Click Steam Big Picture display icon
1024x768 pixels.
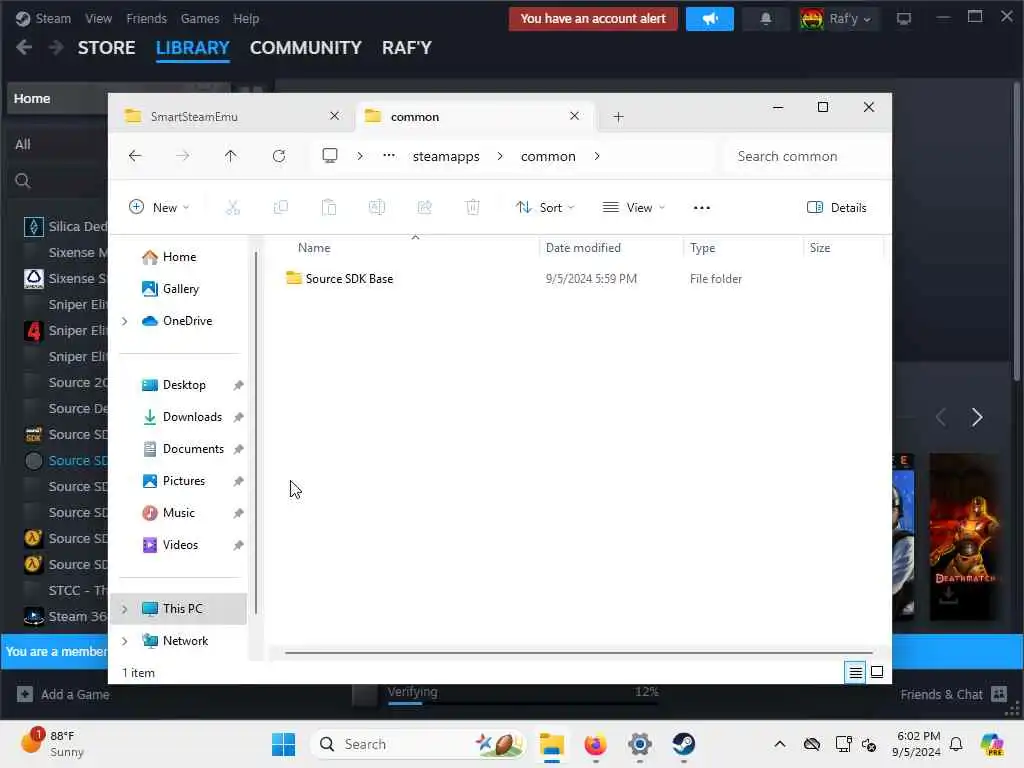coord(904,19)
